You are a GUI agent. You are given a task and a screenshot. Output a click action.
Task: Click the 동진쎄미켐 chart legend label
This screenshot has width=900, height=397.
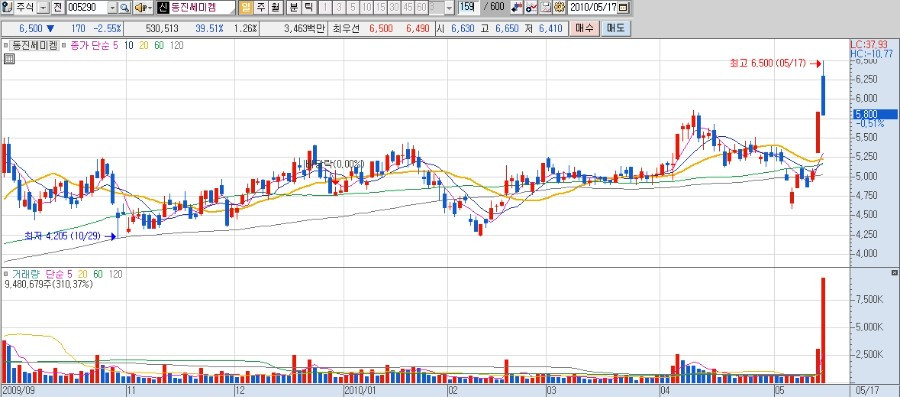(34, 46)
